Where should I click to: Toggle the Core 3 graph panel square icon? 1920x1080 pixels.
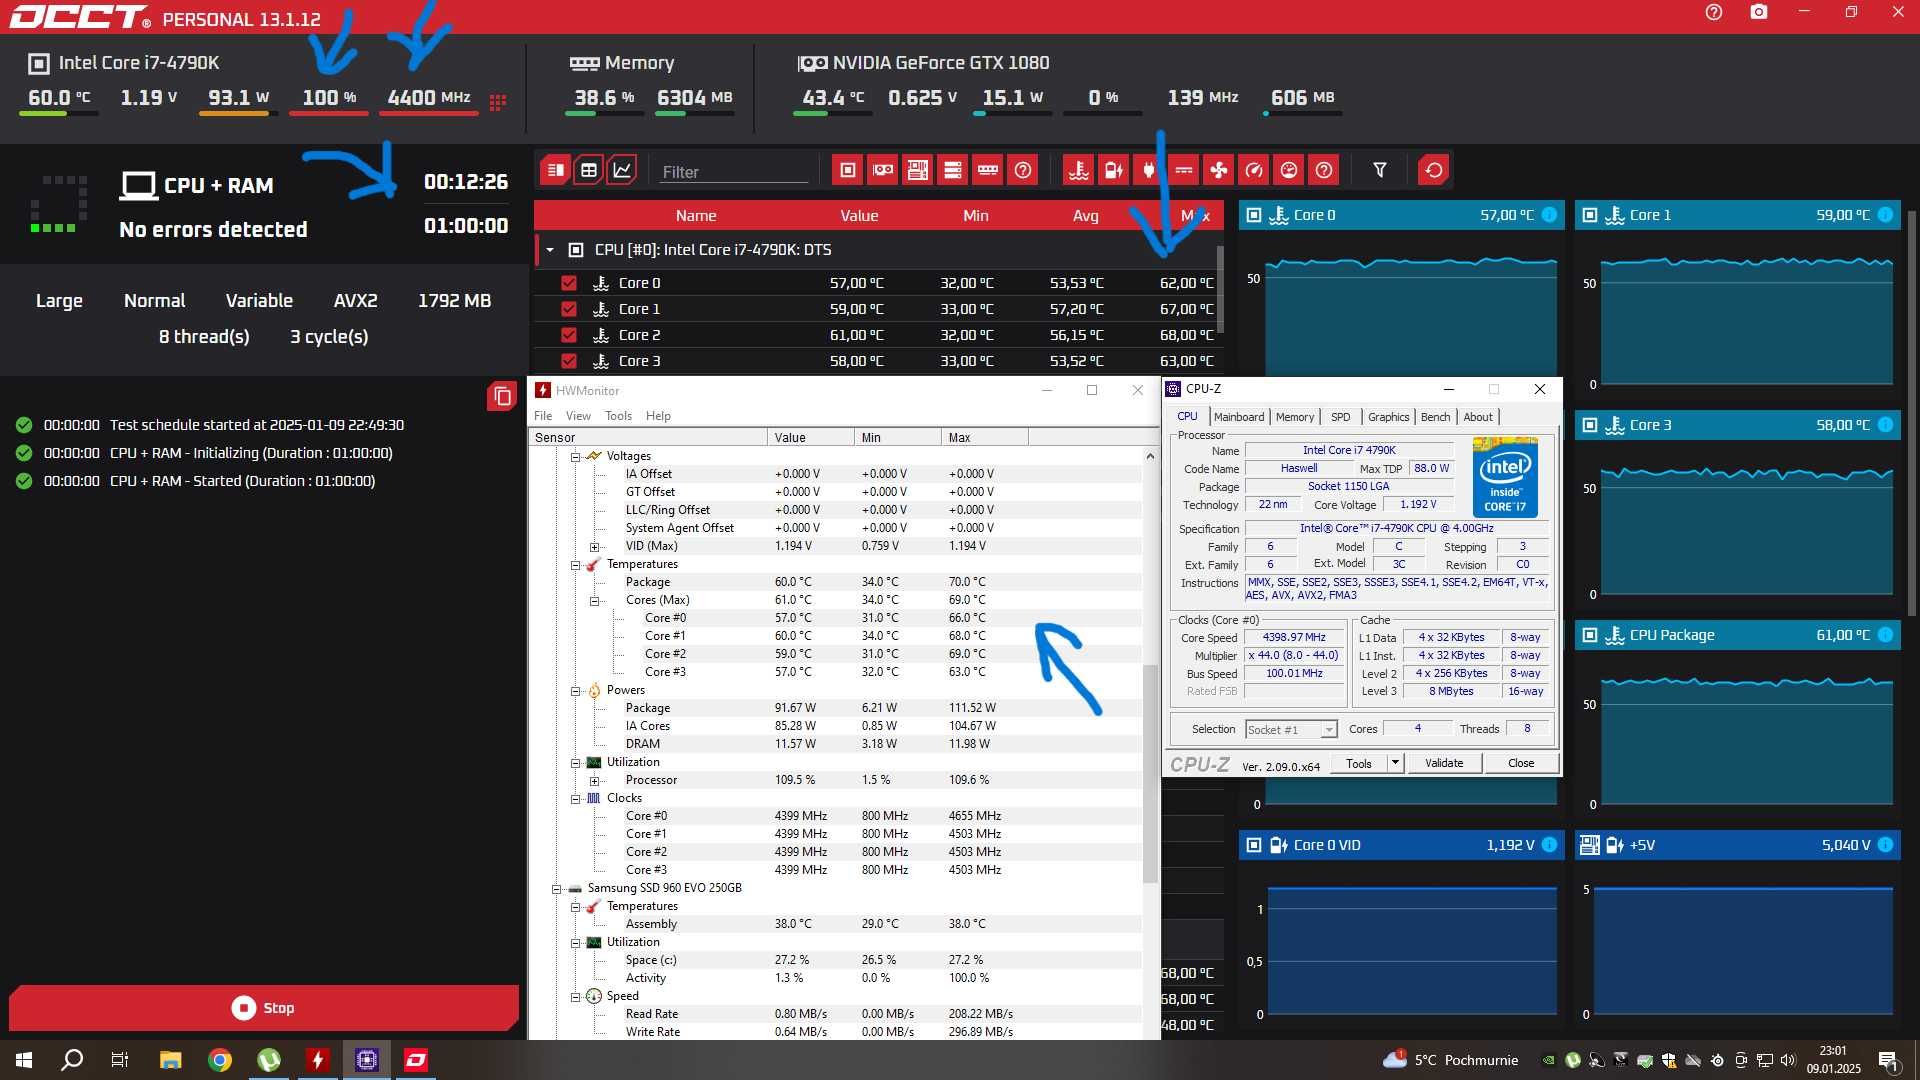pyautogui.click(x=1590, y=425)
